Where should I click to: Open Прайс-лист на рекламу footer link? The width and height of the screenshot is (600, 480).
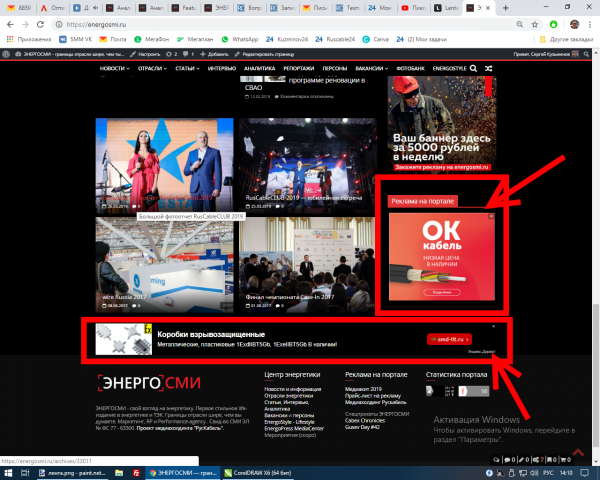pyautogui.click(x=373, y=396)
